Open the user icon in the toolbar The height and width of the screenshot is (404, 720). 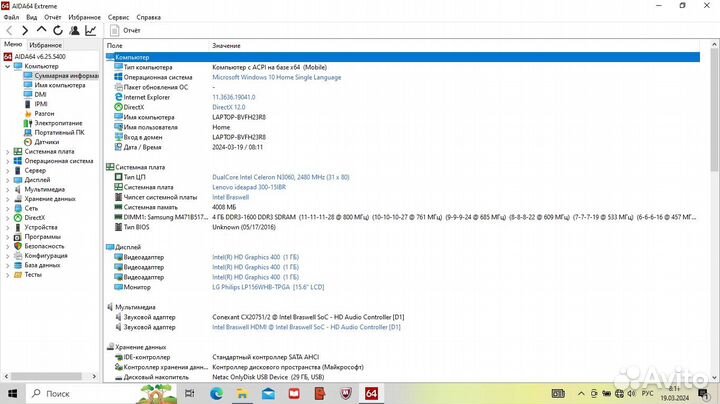[x=74, y=31]
